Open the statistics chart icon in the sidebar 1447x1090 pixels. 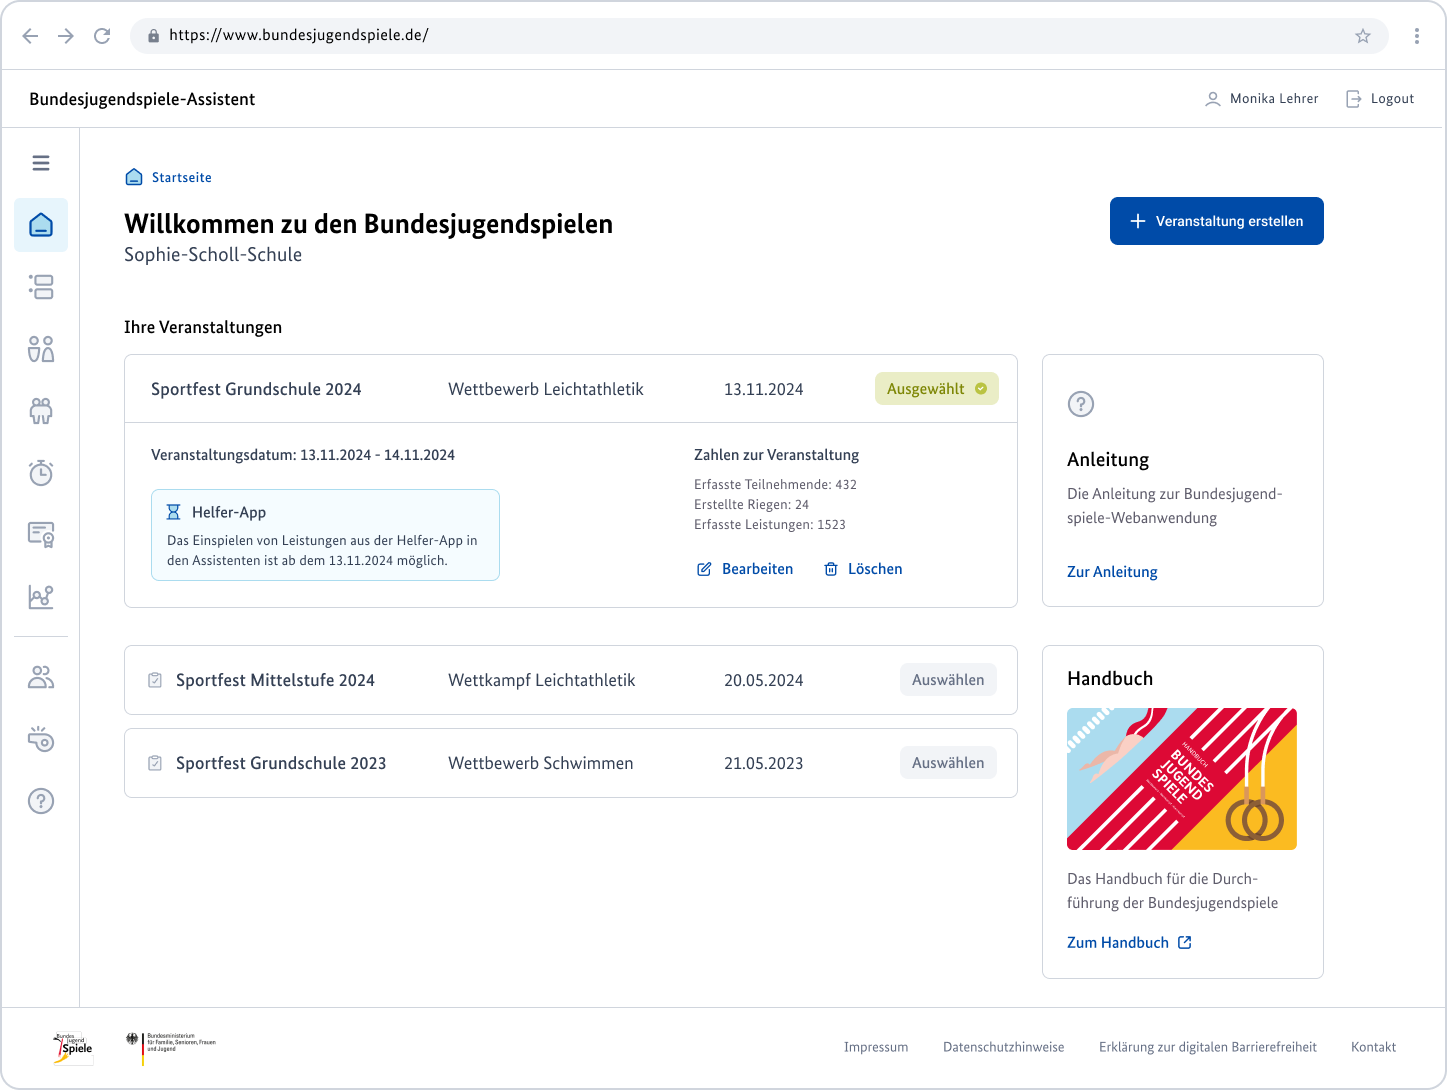coord(41,597)
